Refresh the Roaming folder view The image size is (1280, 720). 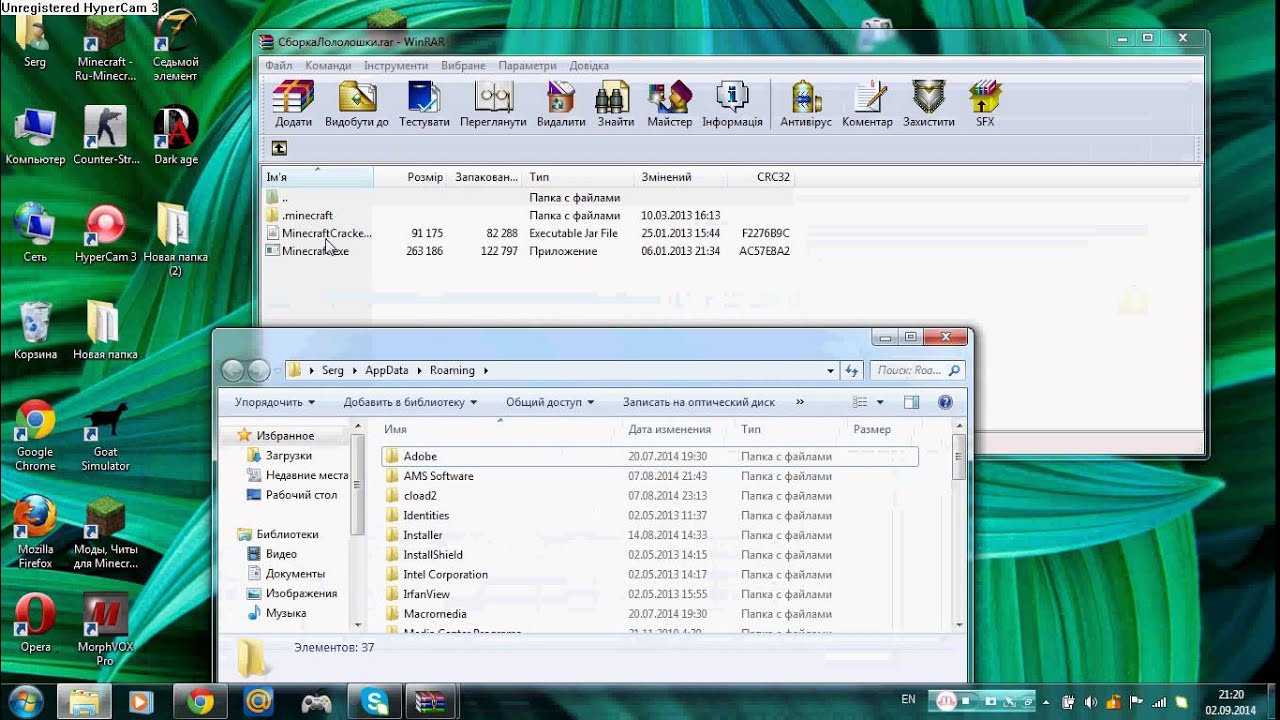[852, 370]
